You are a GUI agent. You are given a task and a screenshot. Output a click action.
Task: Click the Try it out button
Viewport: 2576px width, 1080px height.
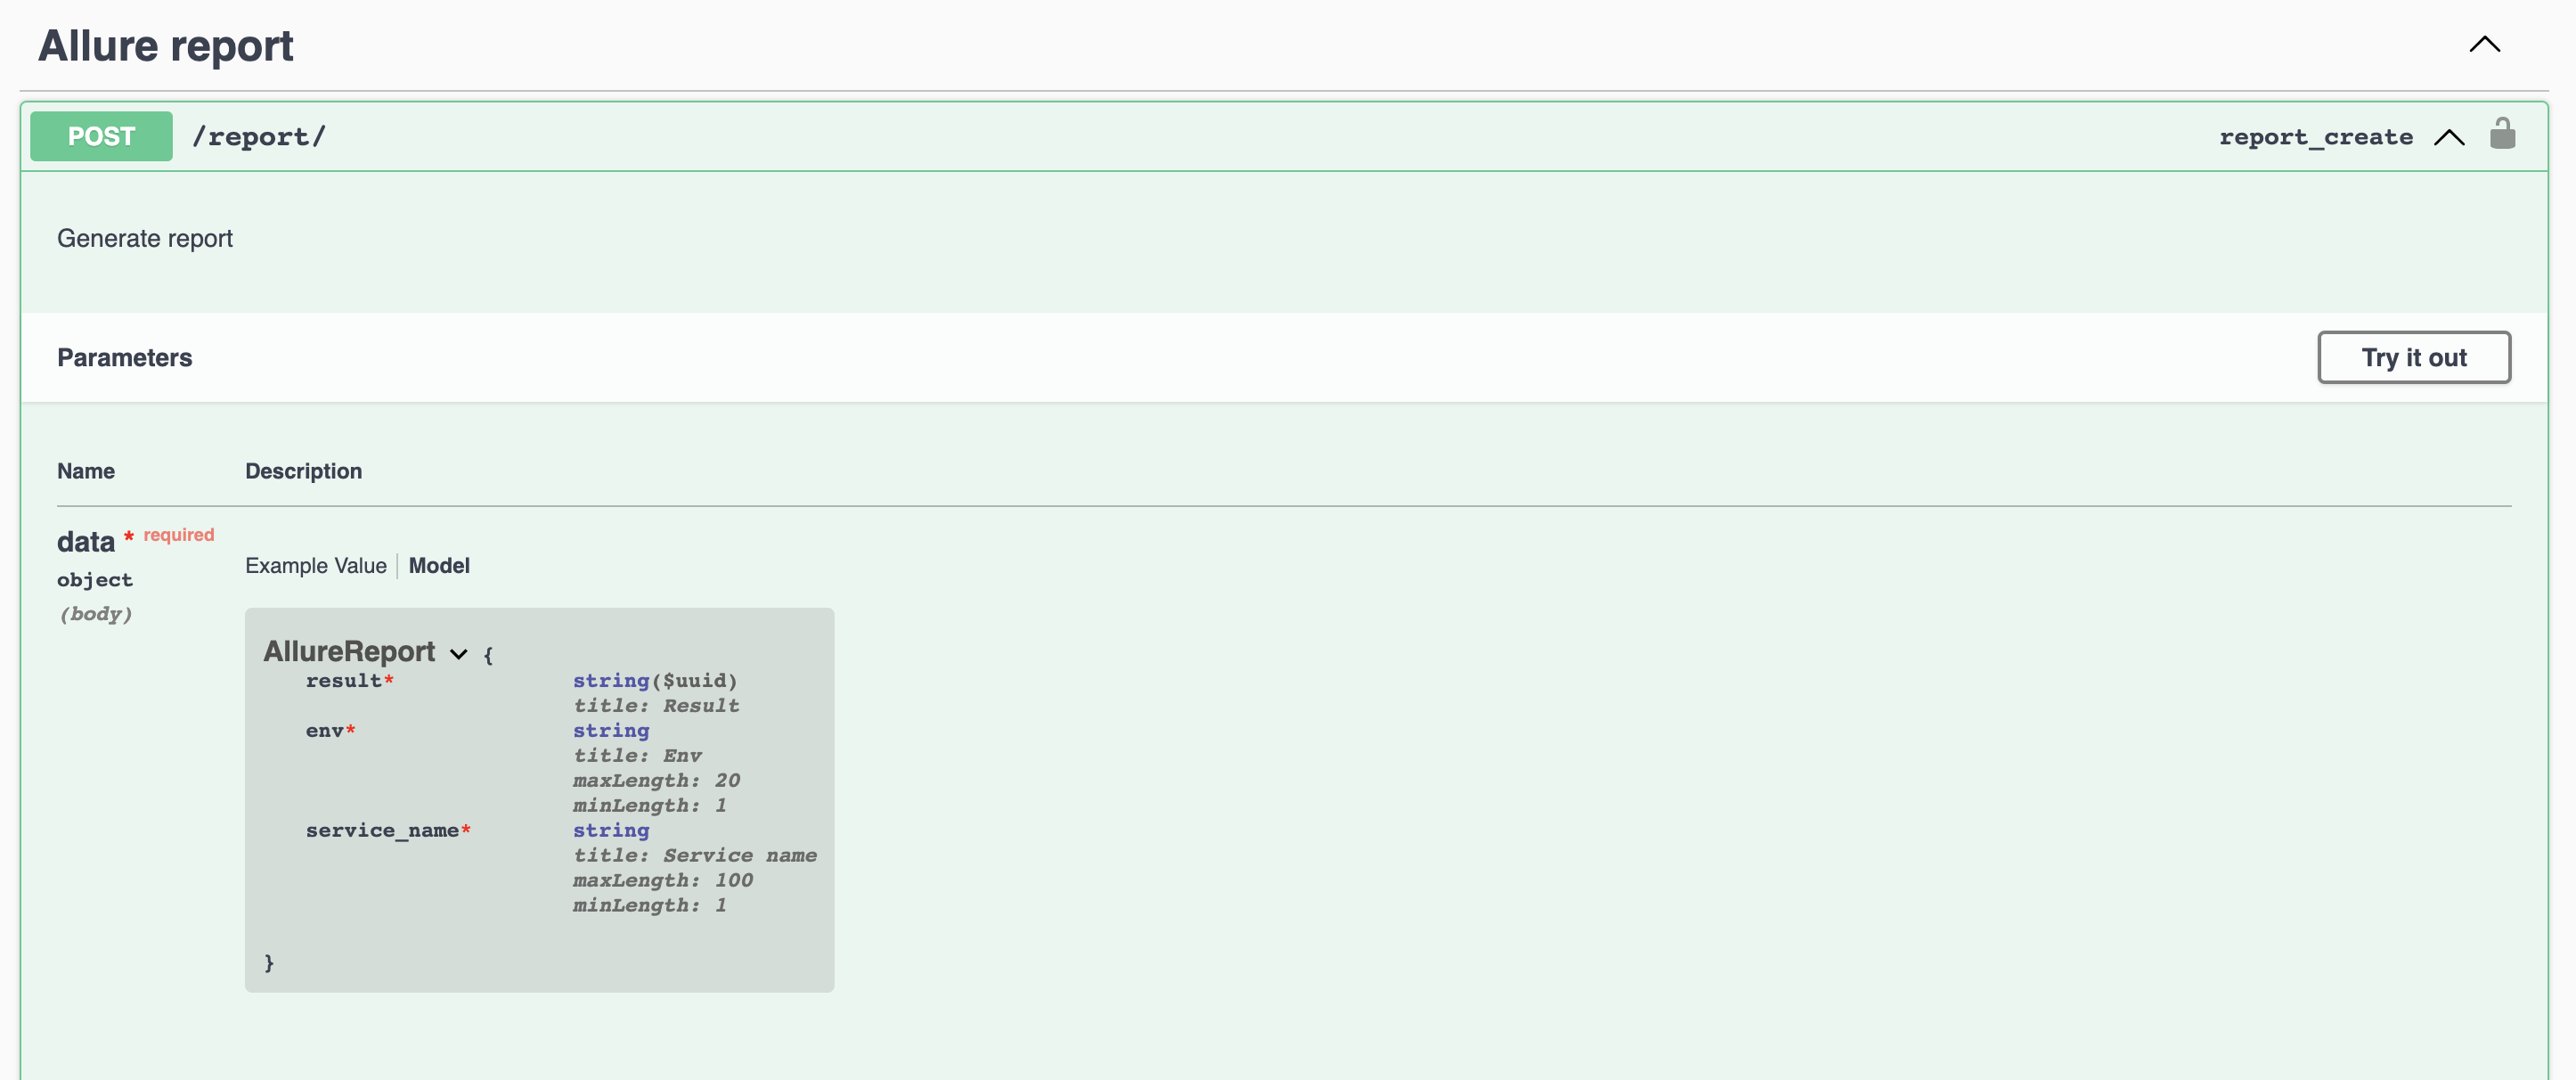(x=2413, y=357)
